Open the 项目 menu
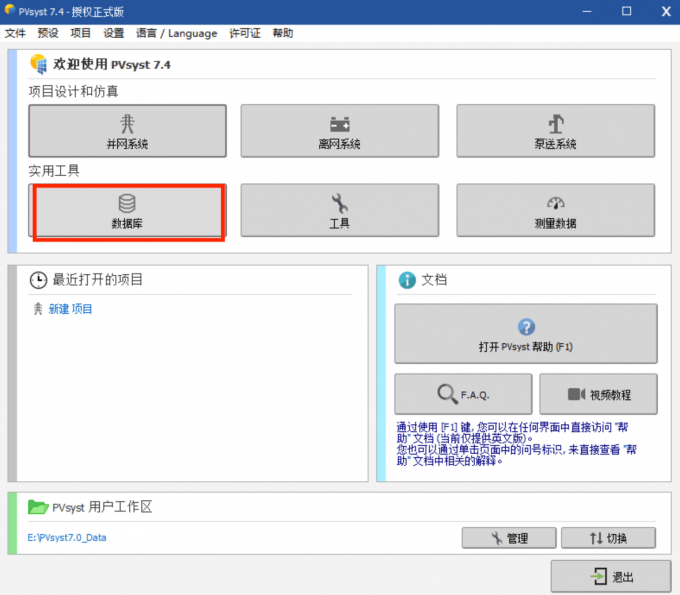The width and height of the screenshot is (680, 595). [81, 33]
